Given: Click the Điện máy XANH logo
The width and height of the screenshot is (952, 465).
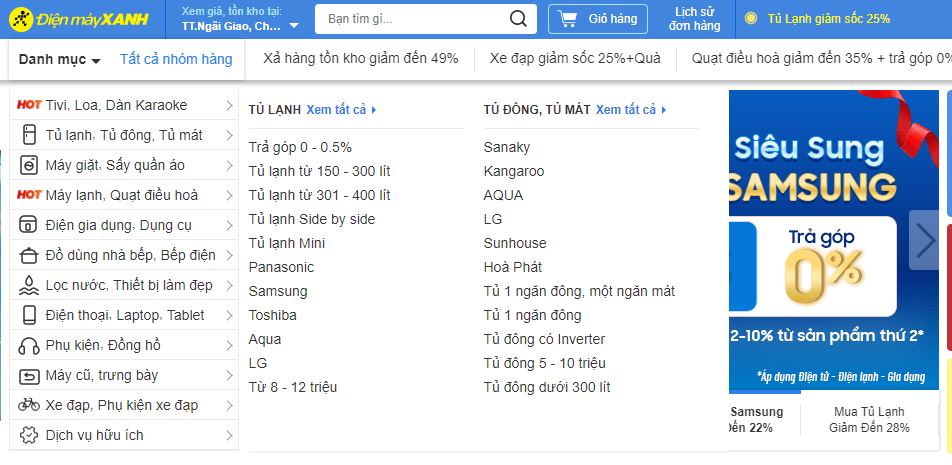Looking at the screenshot, I should click(79, 19).
